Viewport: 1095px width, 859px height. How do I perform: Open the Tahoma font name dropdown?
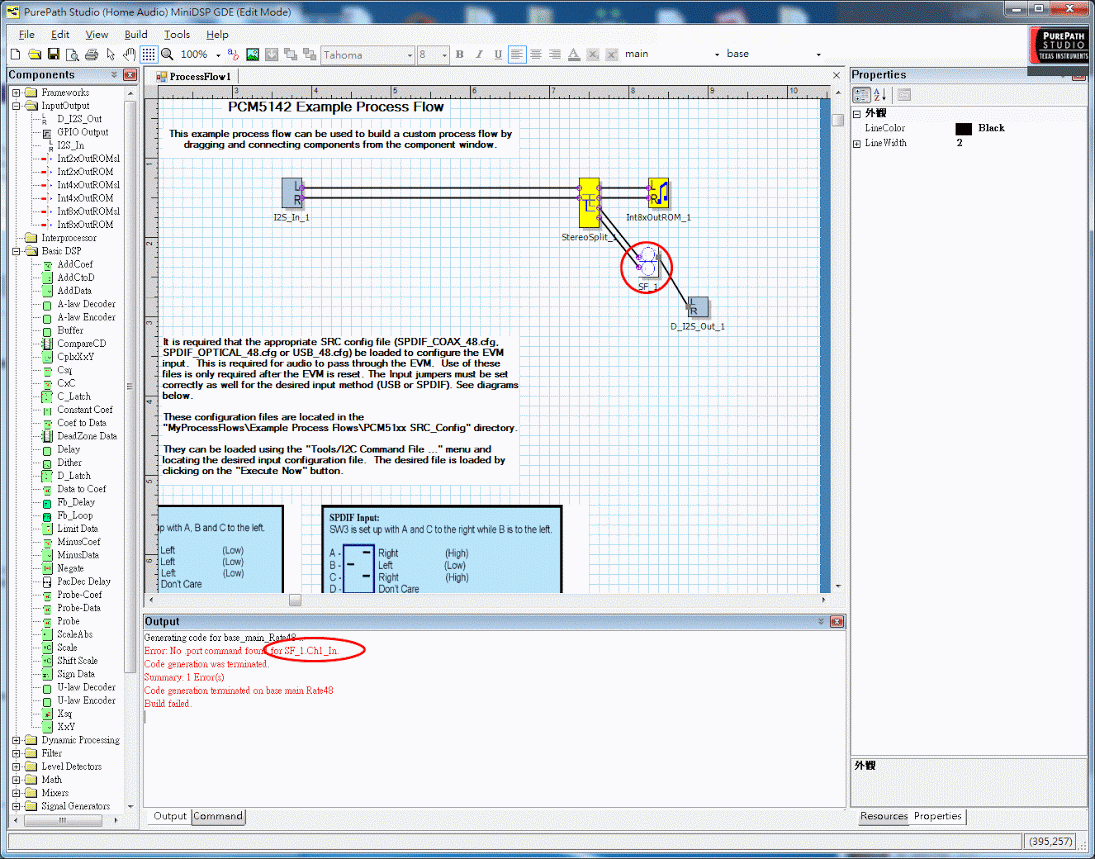pos(409,55)
